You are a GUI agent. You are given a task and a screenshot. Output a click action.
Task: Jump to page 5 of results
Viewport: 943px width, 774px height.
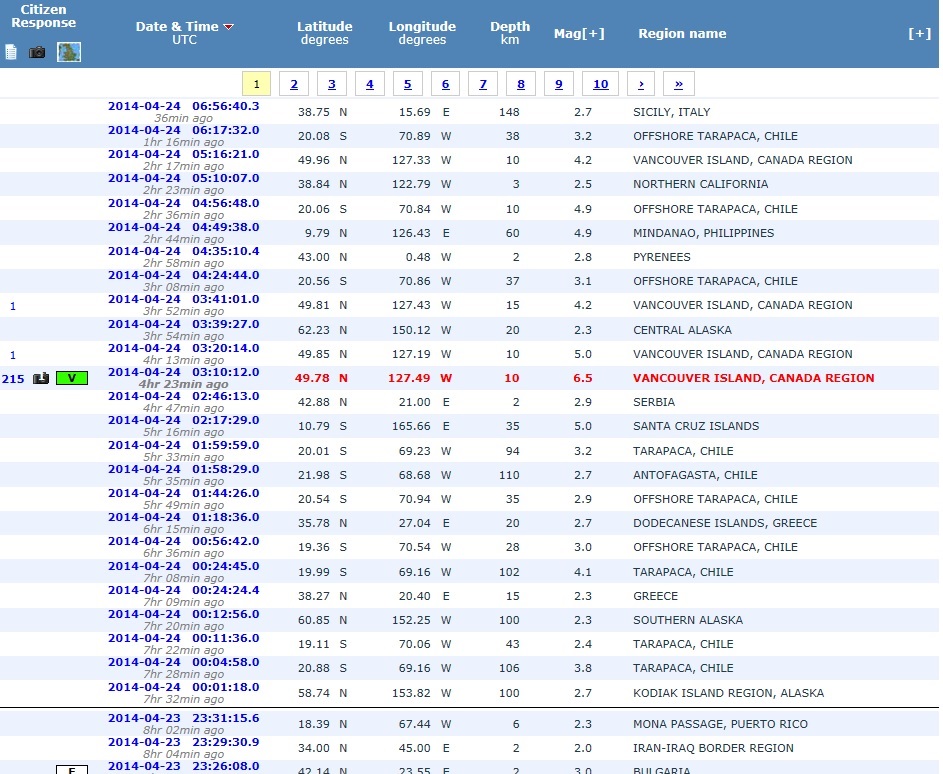tap(407, 84)
